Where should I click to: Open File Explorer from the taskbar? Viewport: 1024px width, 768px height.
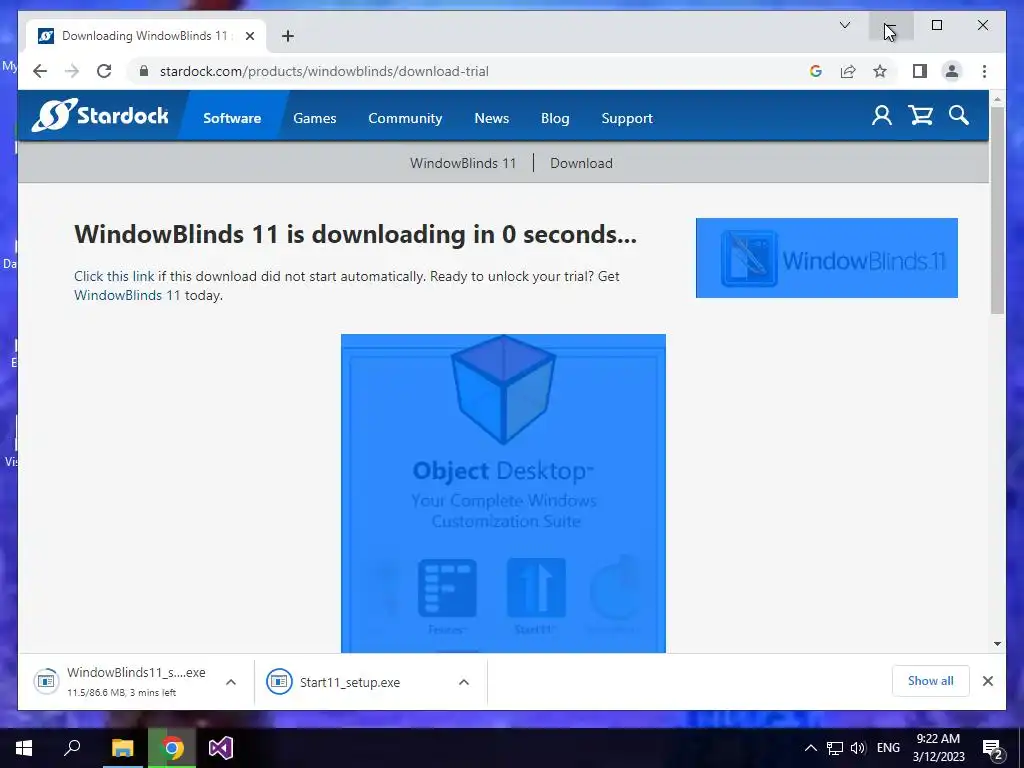tap(122, 748)
